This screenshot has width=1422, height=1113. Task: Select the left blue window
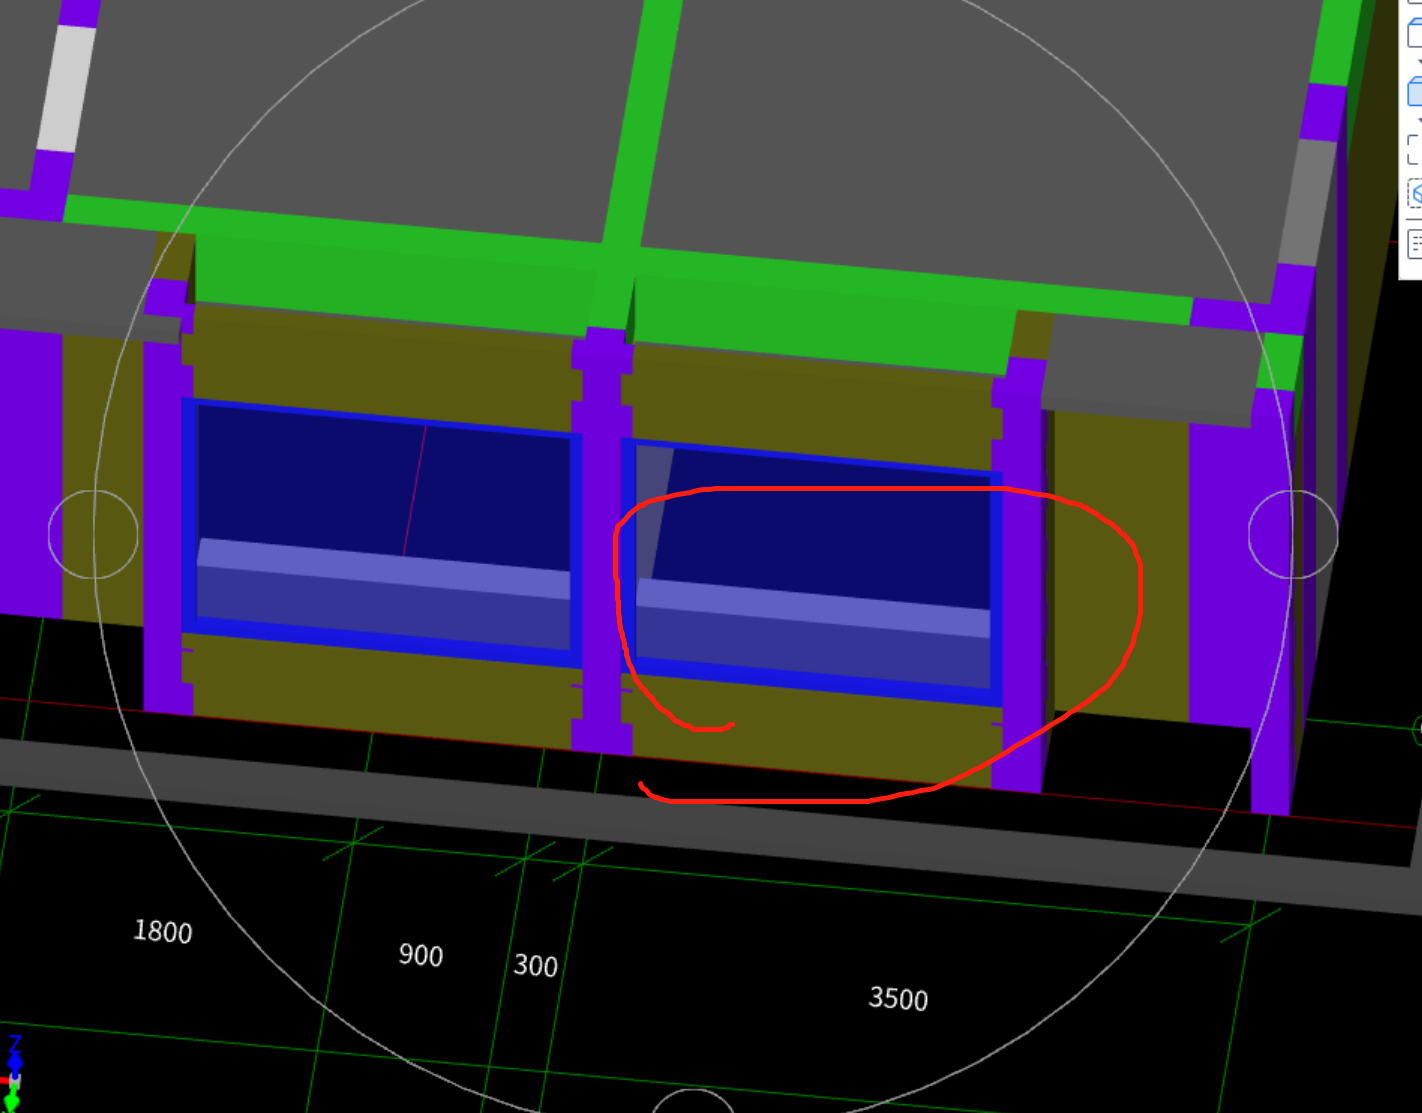point(381,532)
